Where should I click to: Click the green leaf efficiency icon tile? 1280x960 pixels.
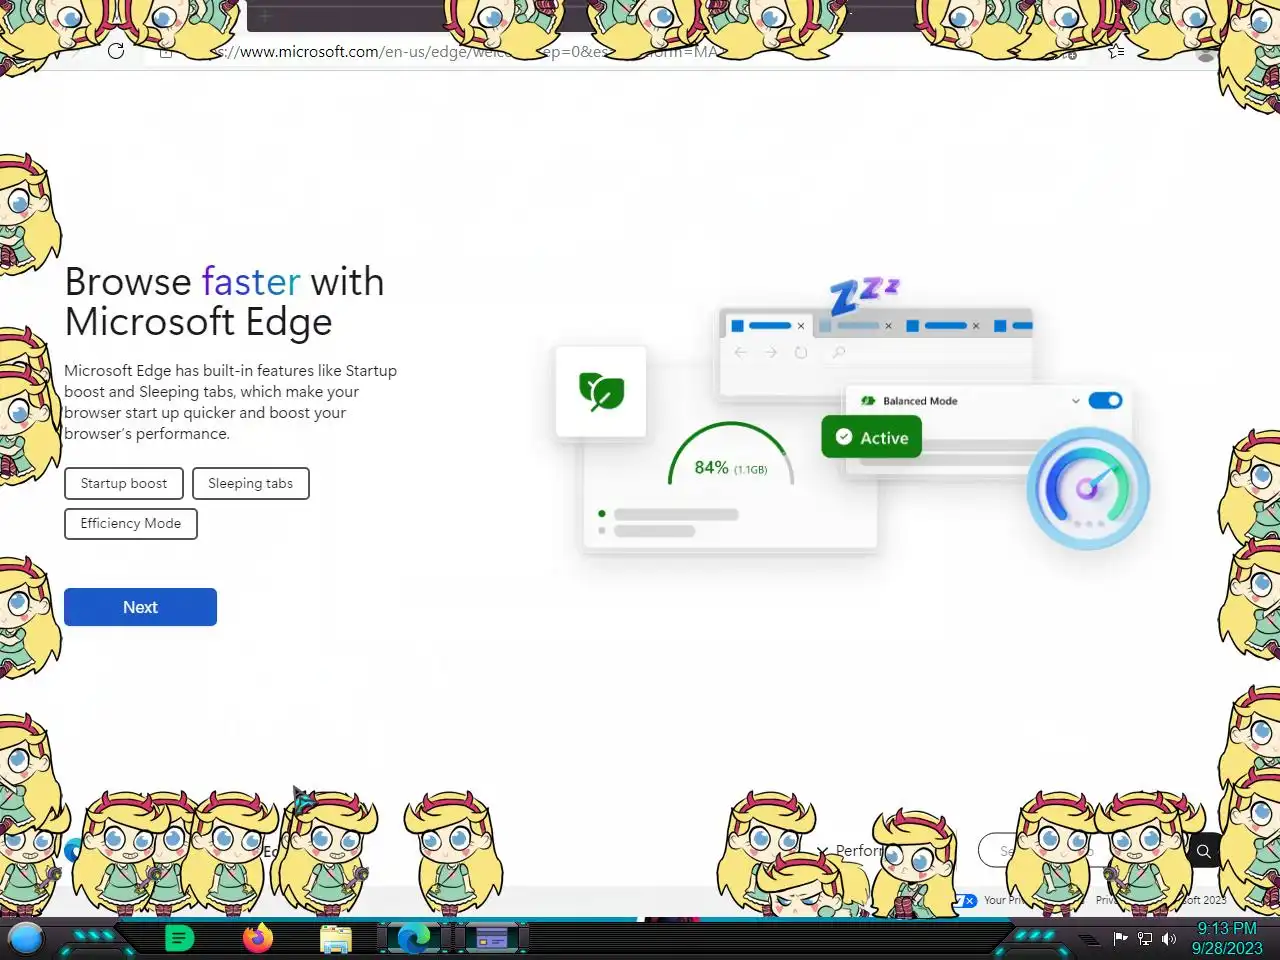pos(601,391)
